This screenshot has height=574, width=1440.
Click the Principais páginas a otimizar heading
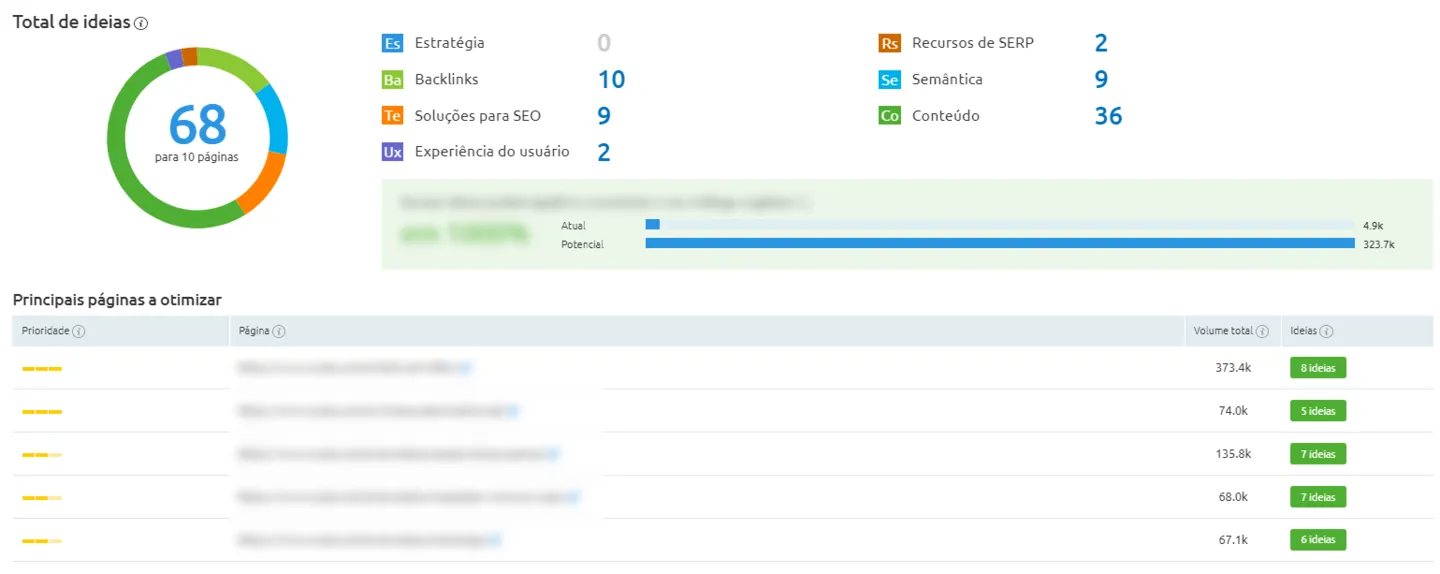[117, 299]
